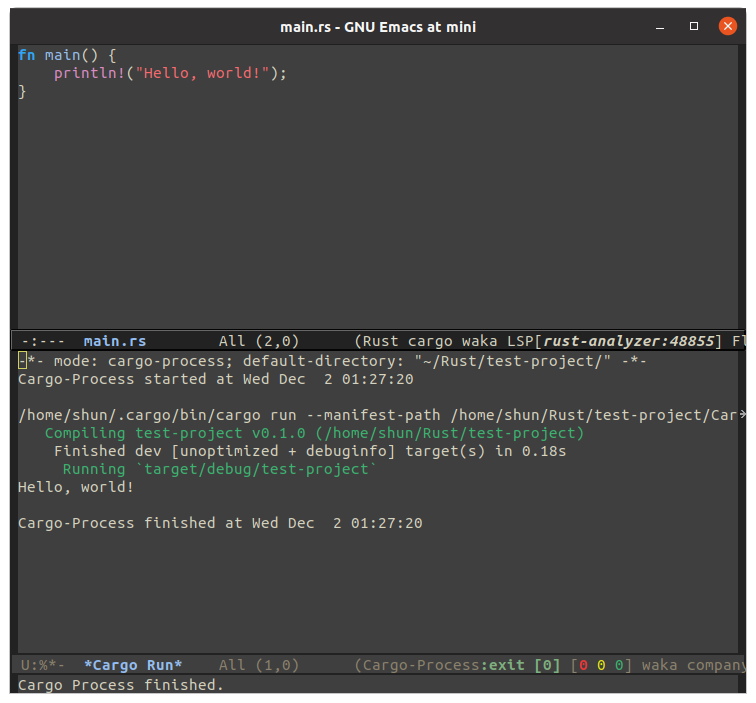Click the LSP rust-analyzer:48855 indicator
The image size is (756, 703).
pos(614,341)
